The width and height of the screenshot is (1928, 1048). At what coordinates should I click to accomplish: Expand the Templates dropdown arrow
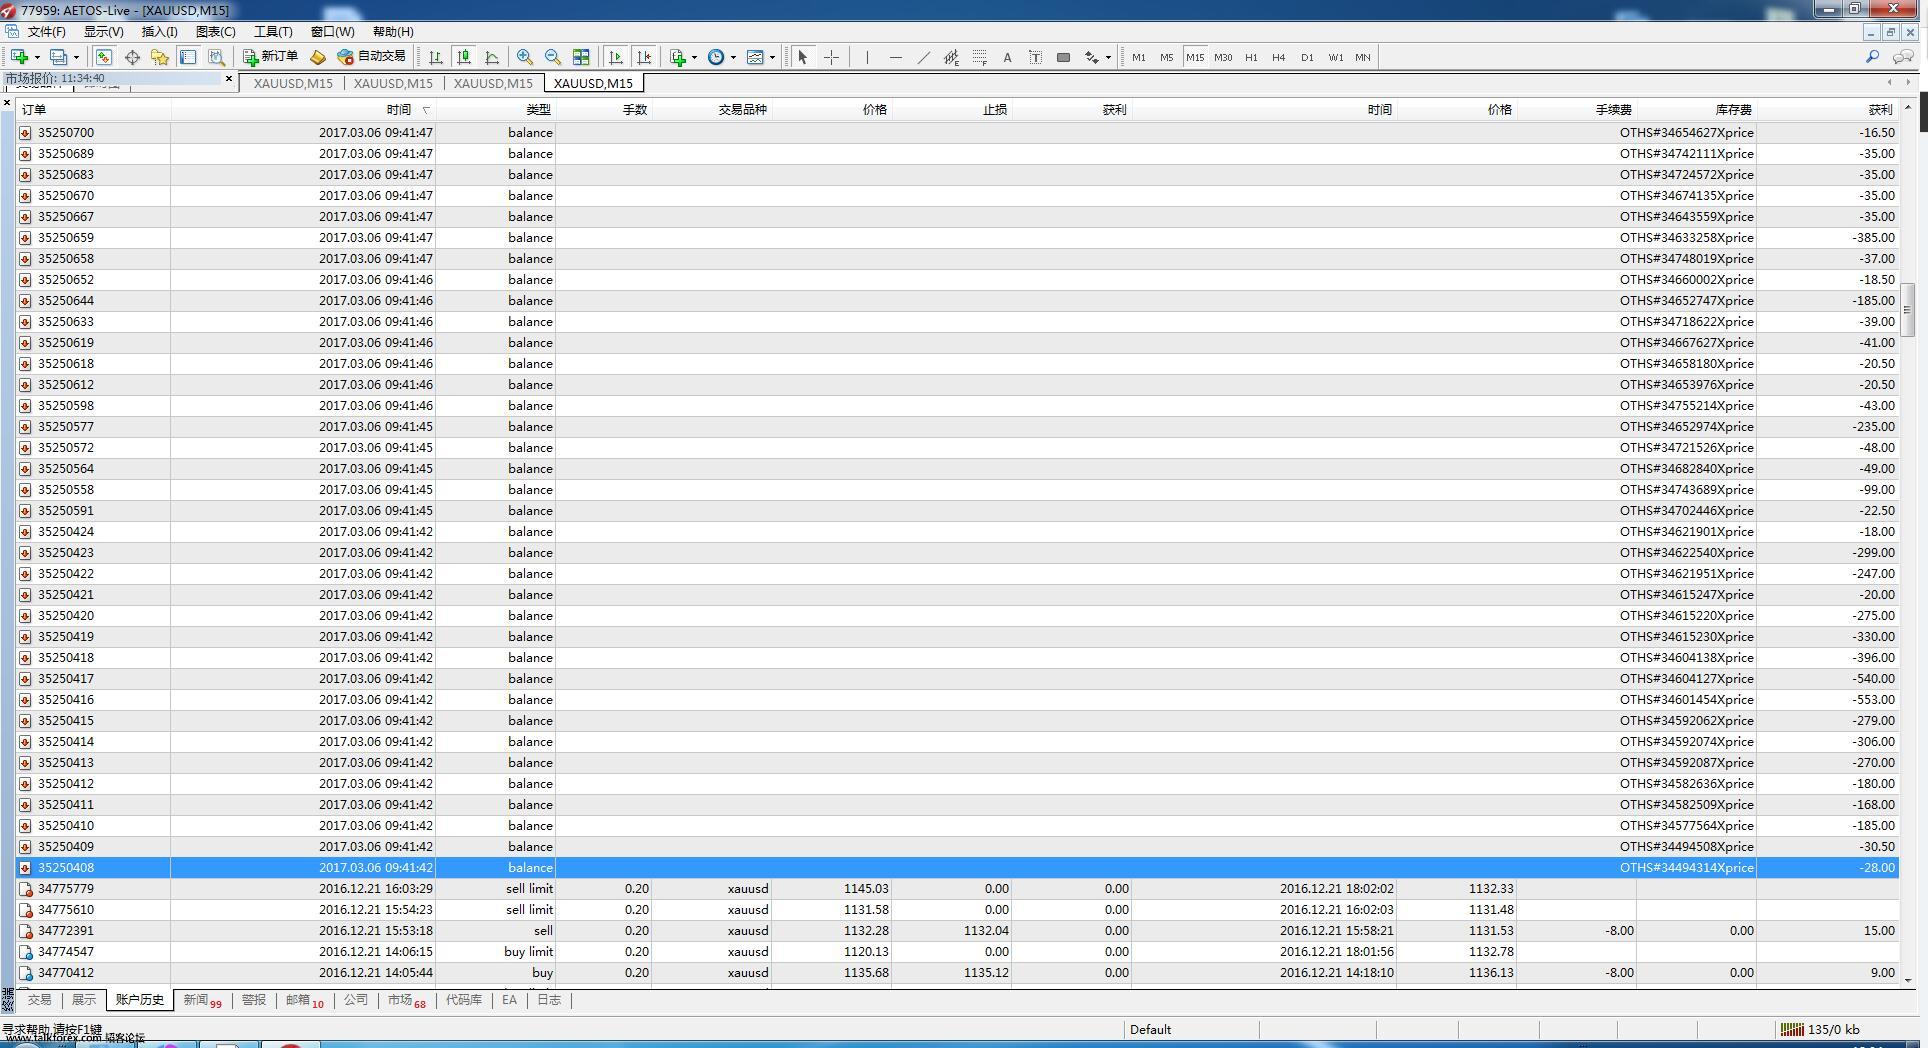tap(772, 57)
